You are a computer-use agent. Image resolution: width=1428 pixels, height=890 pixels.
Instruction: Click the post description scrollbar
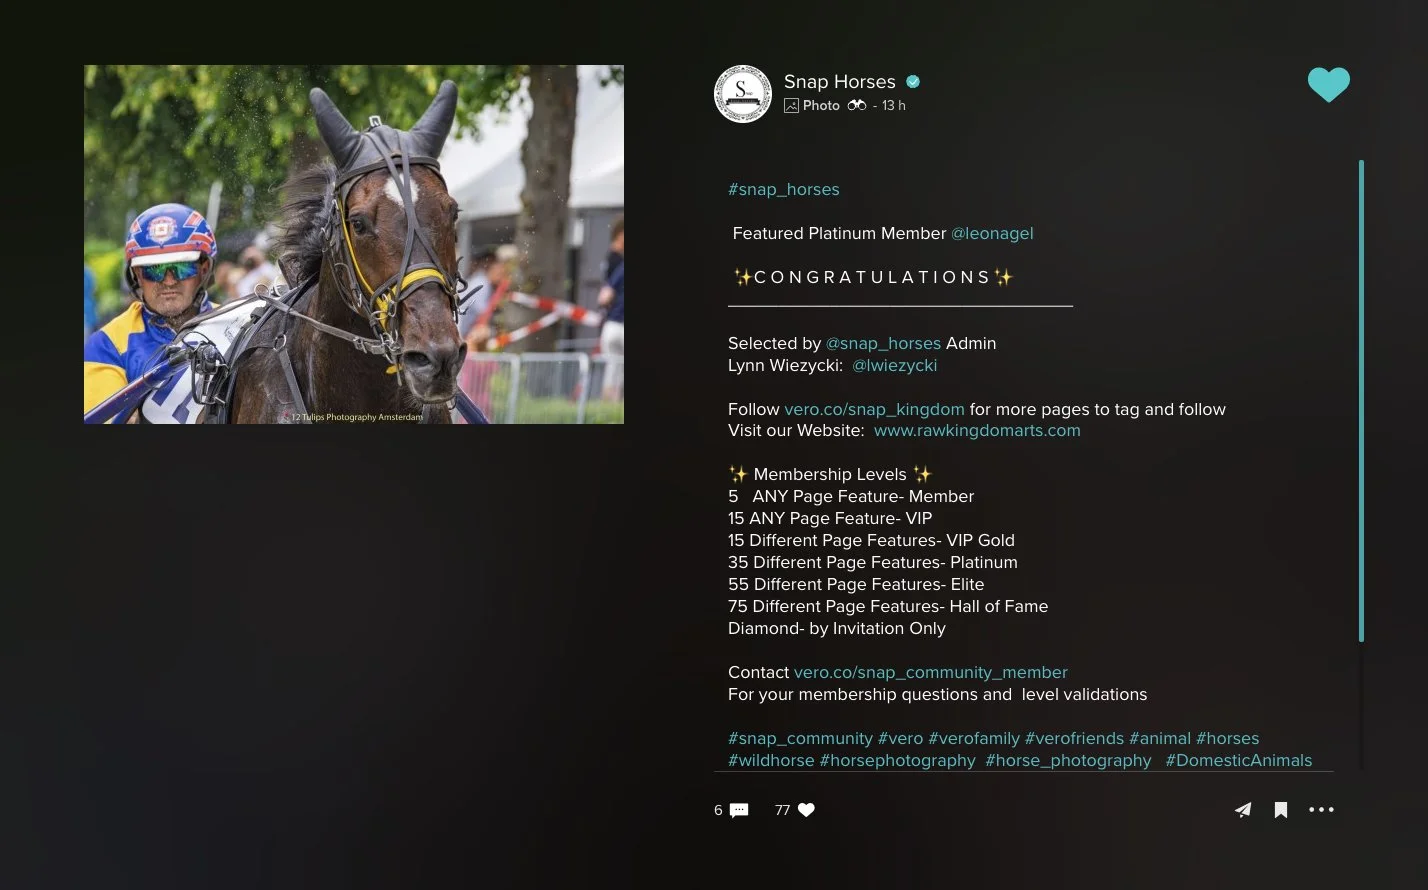(x=1361, y=400)
